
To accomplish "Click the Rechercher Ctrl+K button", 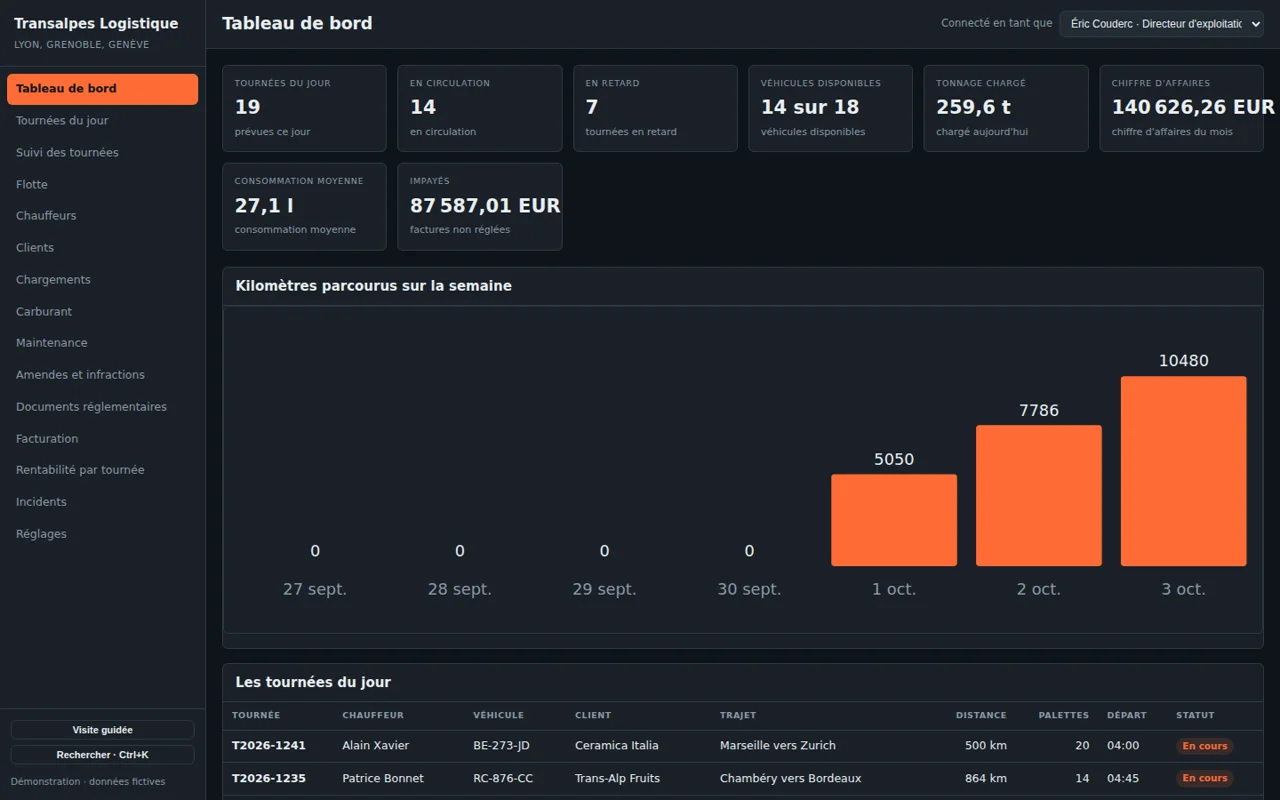I will pyautogui.click(x=102, y=755).
